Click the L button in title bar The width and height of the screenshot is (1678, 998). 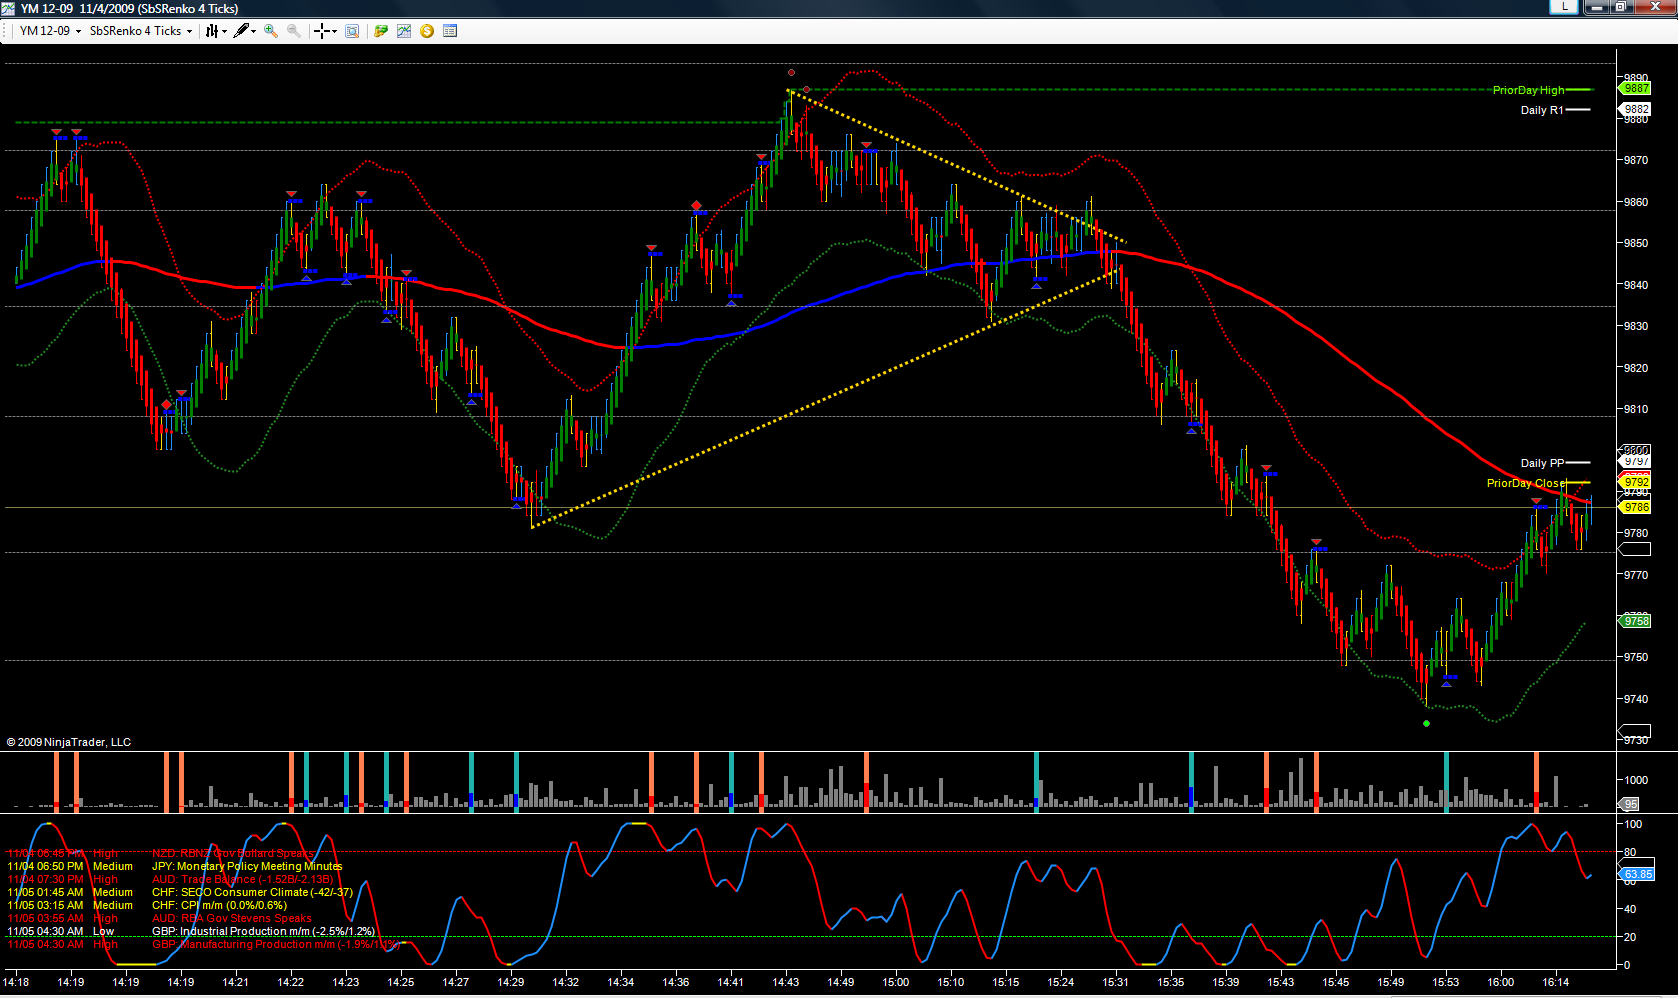point(1563,7)
